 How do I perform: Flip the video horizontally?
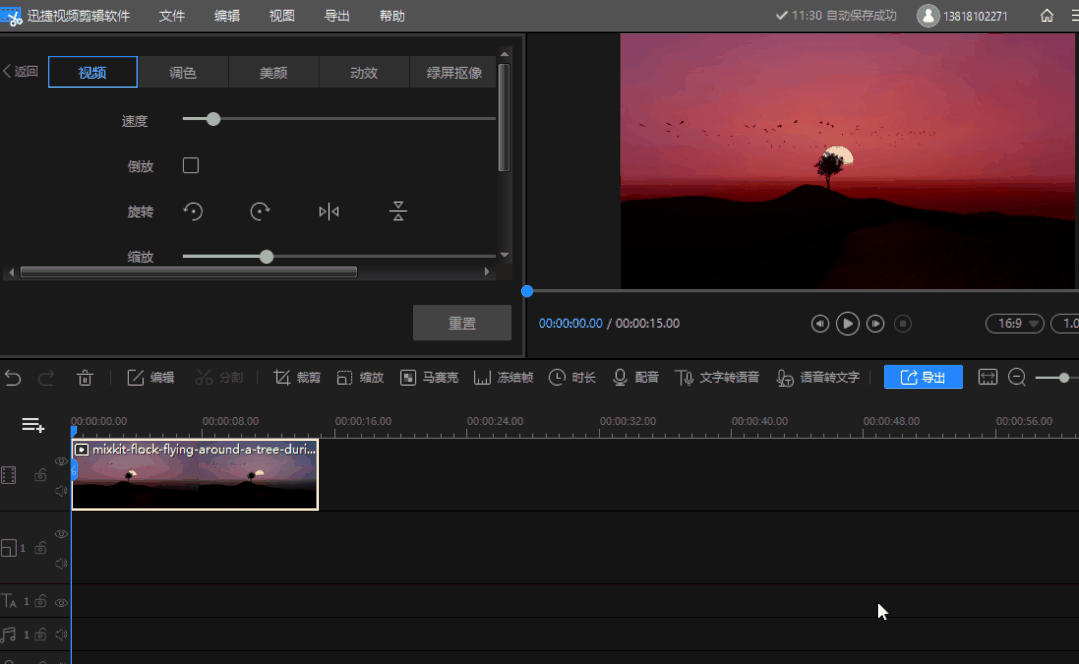click(329, 211)
